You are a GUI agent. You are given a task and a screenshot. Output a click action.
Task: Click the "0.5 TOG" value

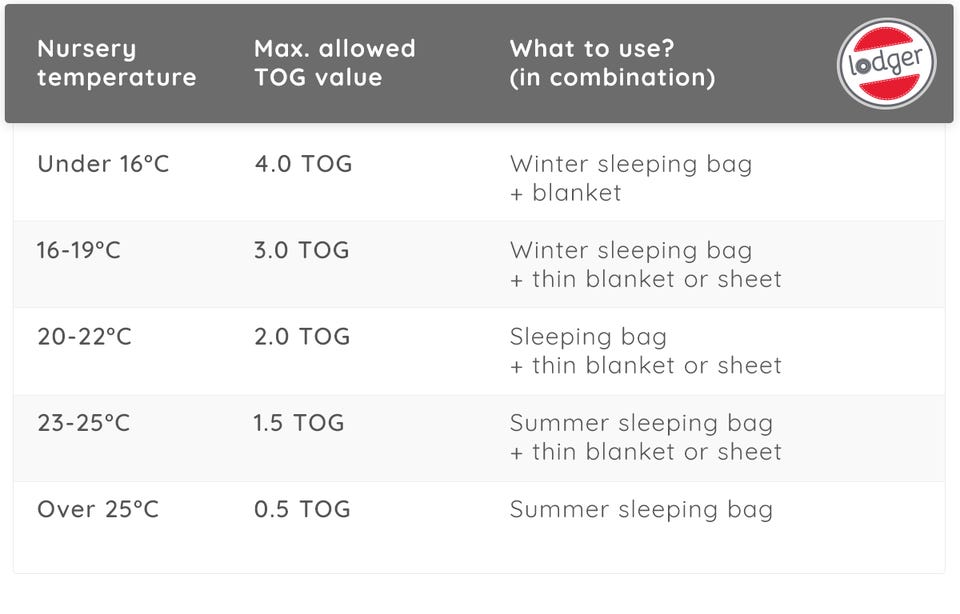[x=302, y=509]
